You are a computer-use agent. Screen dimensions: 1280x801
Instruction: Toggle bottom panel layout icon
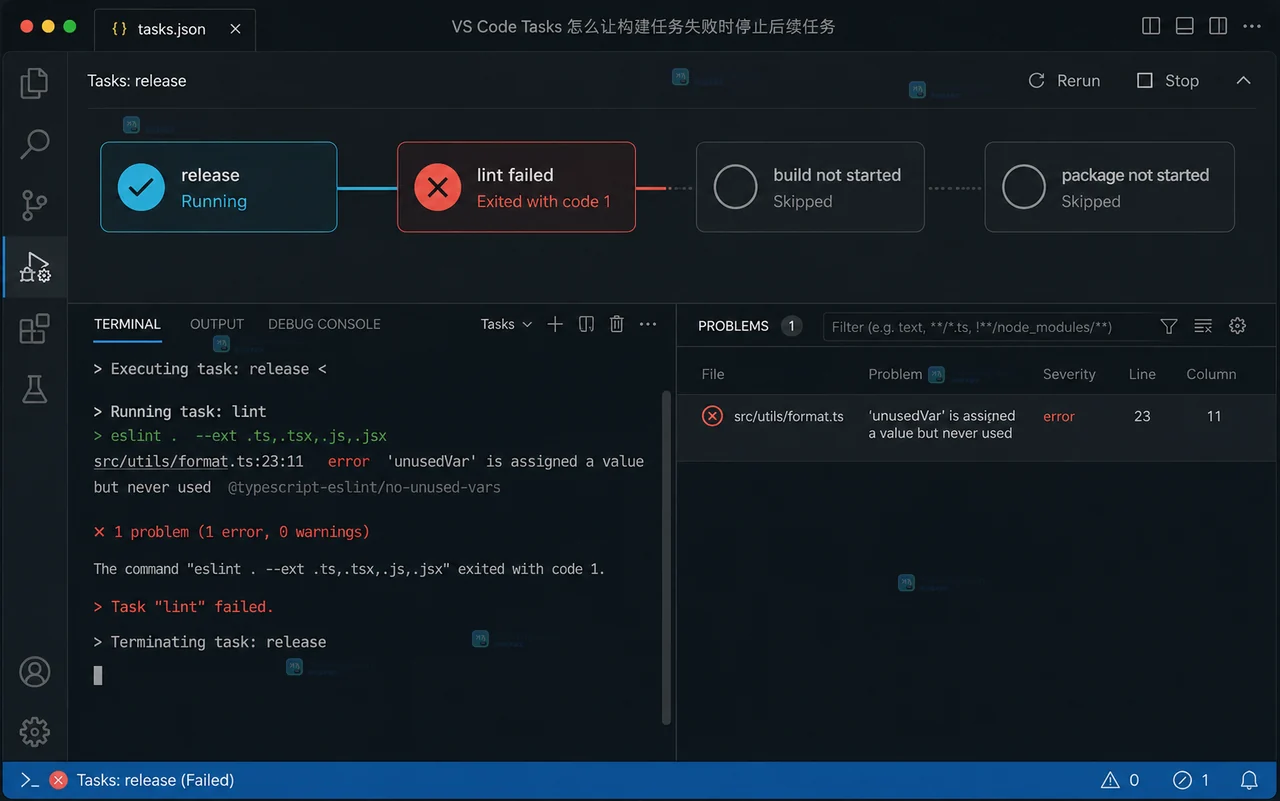pos(1184,26)
